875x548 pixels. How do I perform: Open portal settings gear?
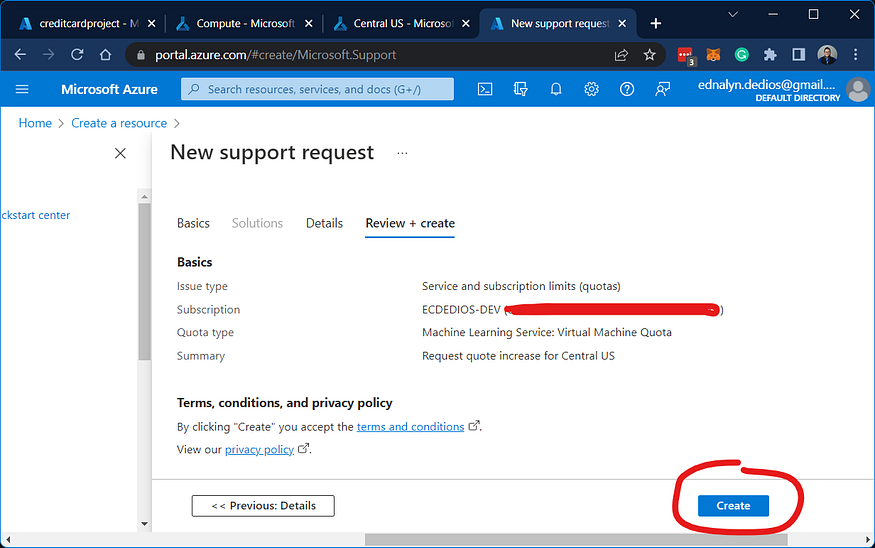pos(592,89)
